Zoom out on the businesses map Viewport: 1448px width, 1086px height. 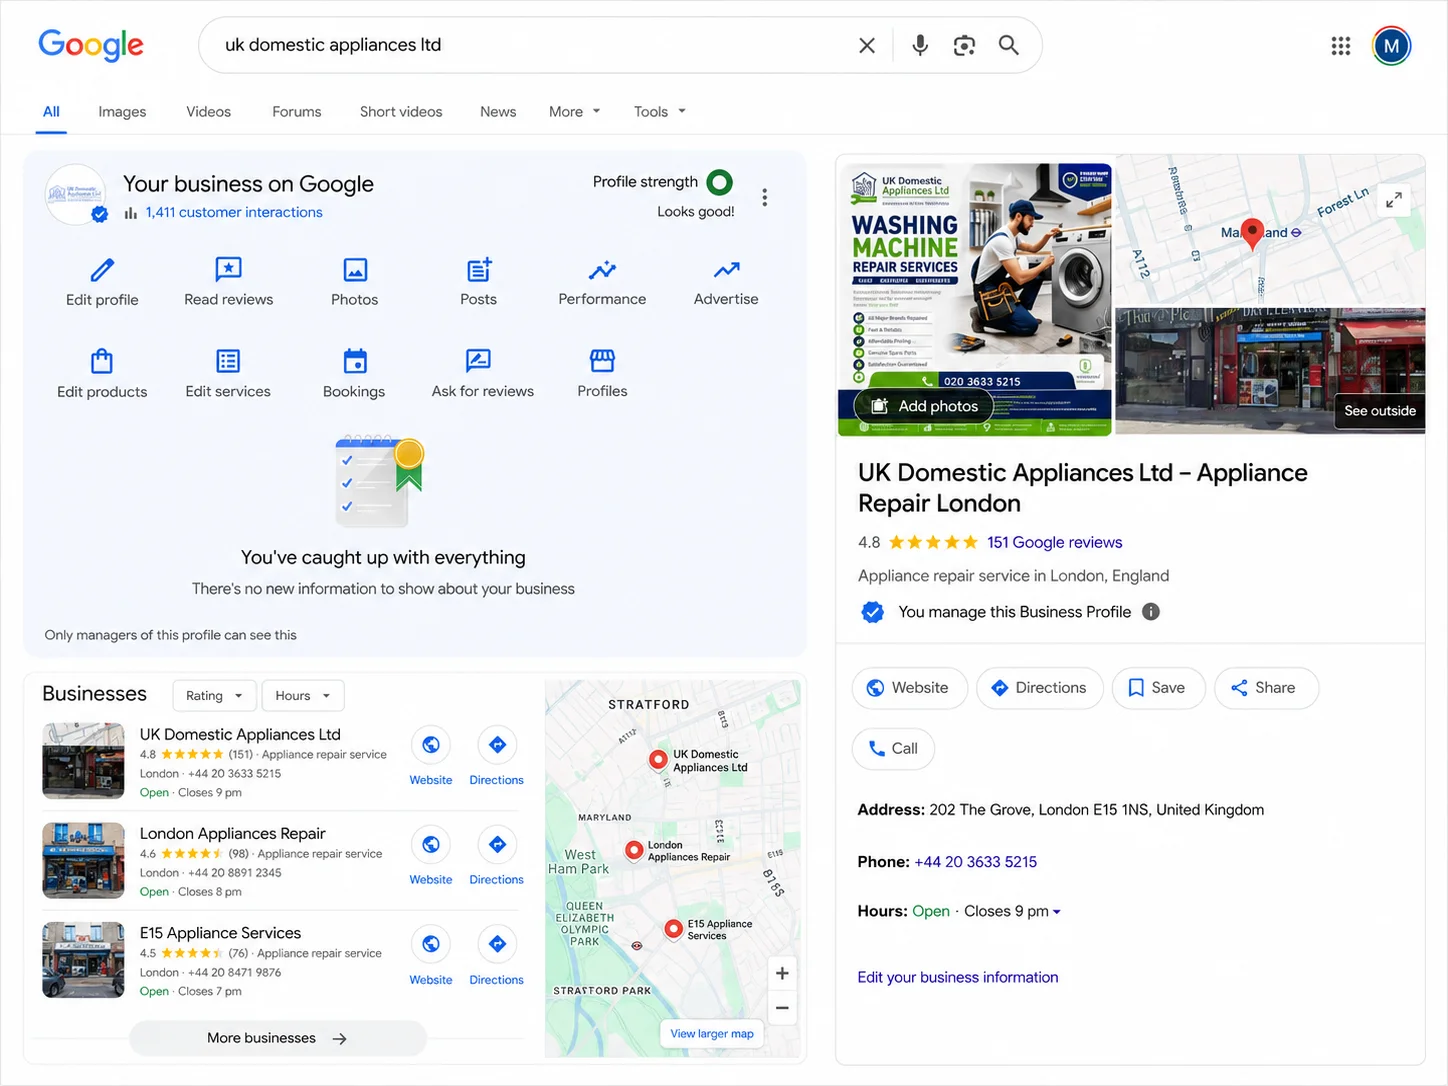(782, 1008)
